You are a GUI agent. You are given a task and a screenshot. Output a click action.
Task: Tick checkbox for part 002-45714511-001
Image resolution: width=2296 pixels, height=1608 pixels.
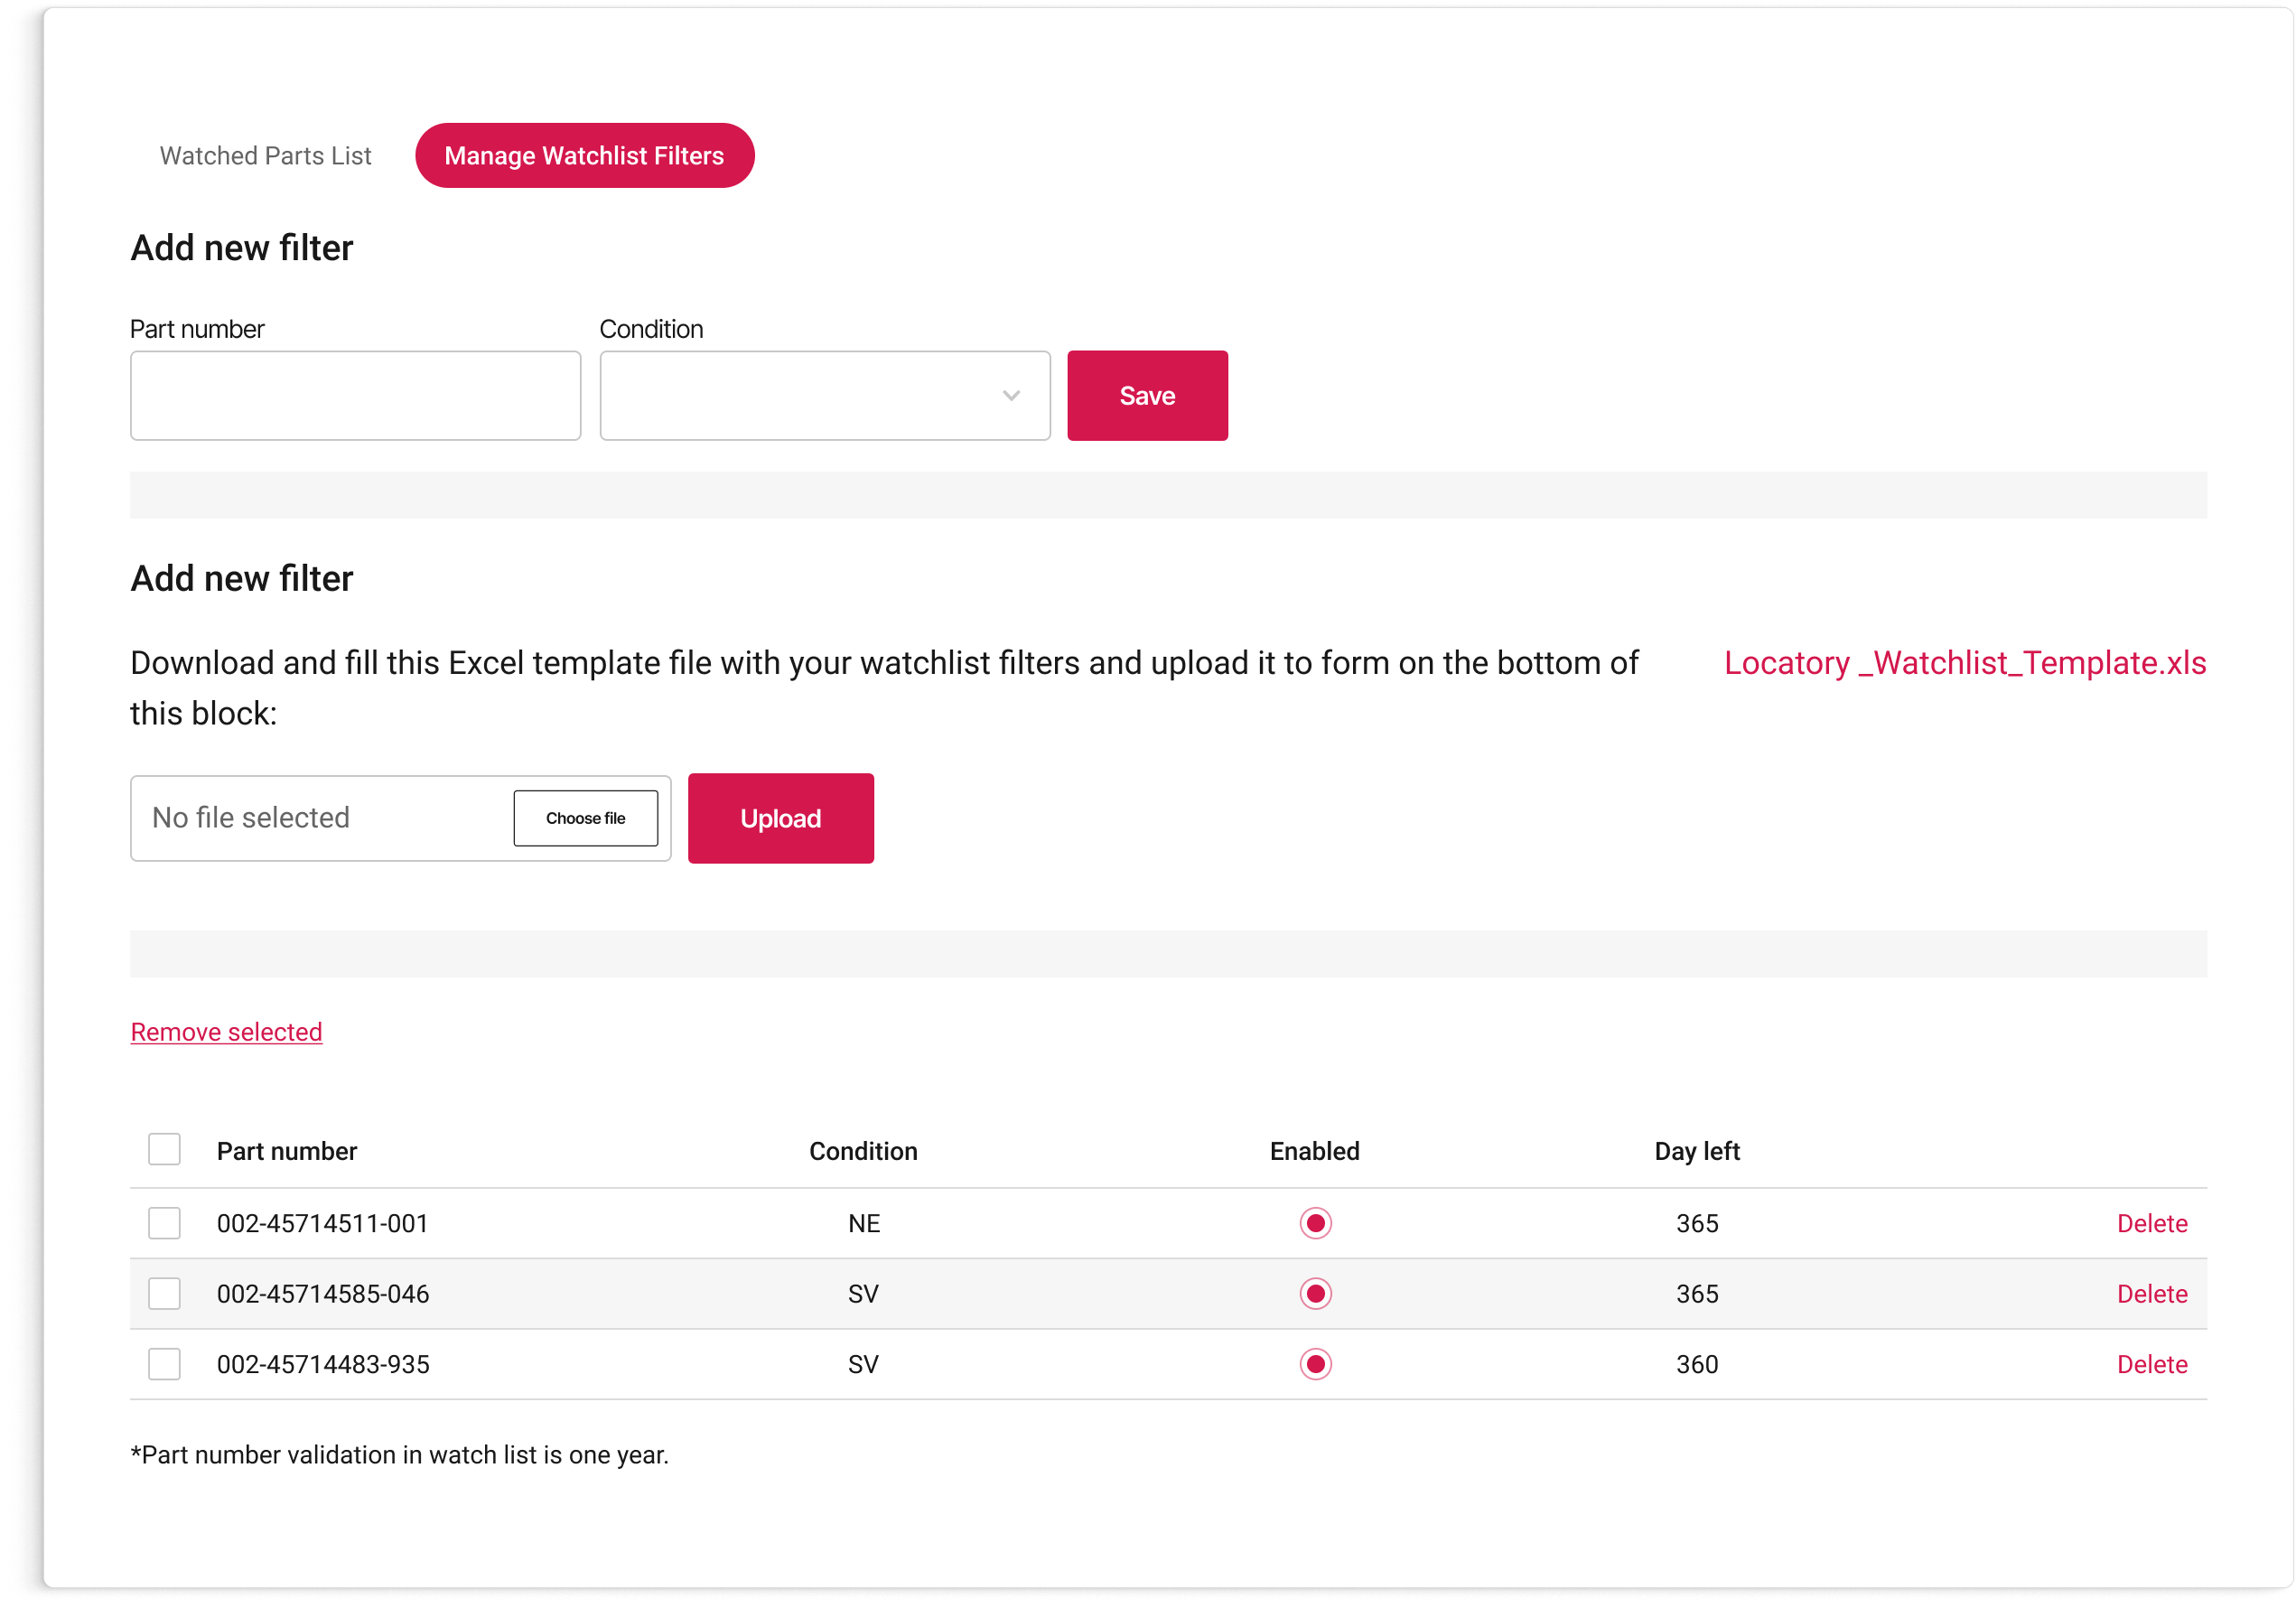(164, 1223)
